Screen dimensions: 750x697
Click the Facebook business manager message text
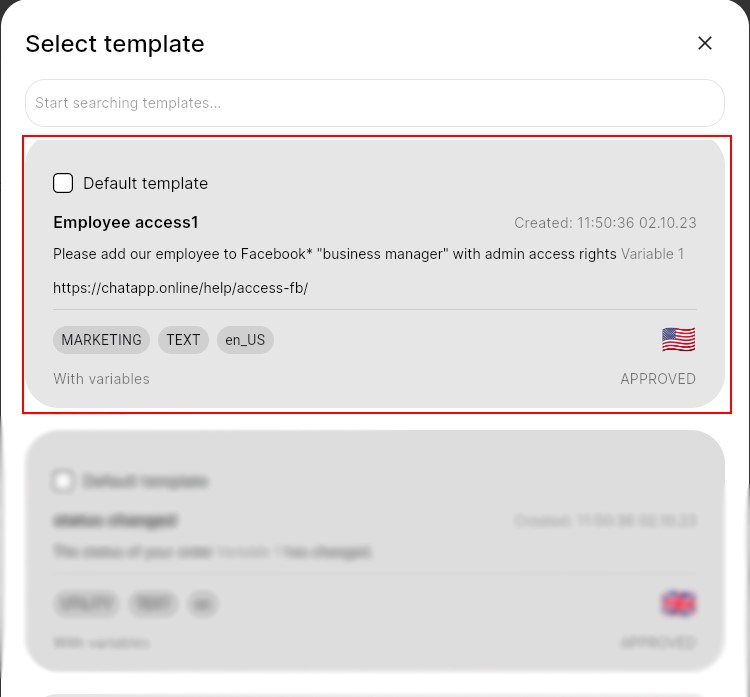pyautogui.click(x=334, y=254)
